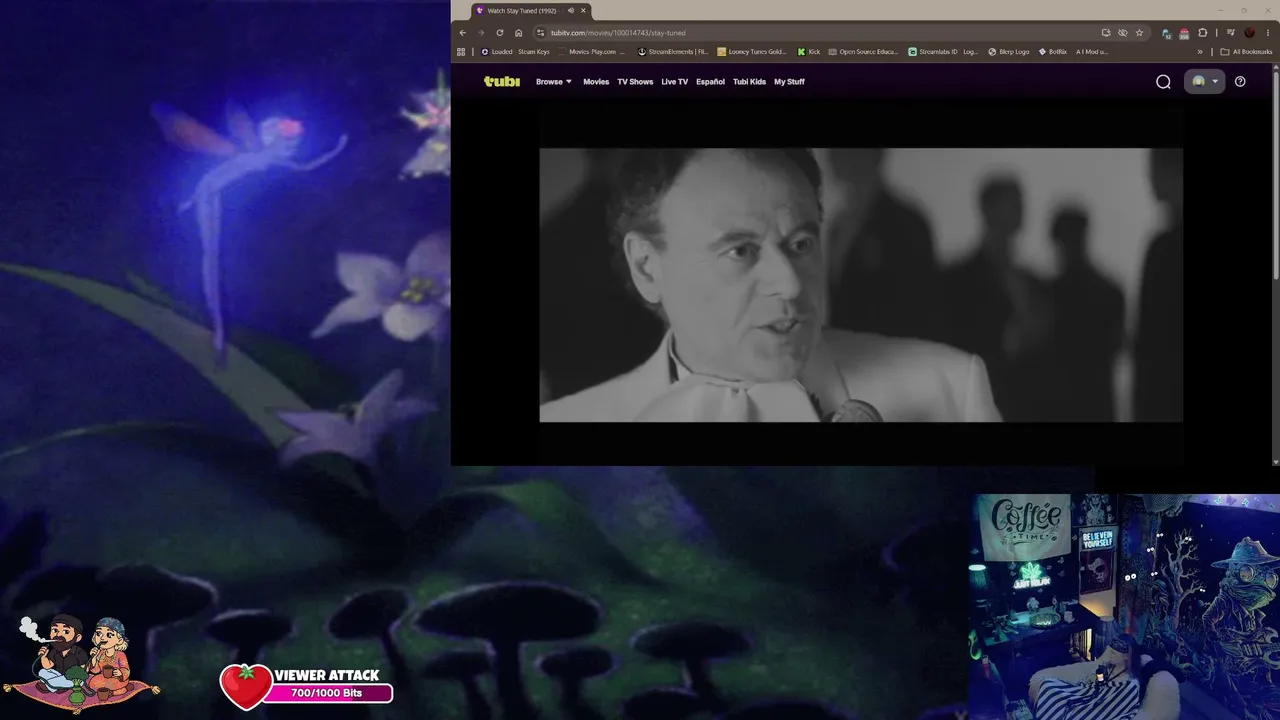Screen dimensions: 1280x720
Task: Click the Viewer Attack 700/1000 Bits bar
Action: [327, 693]
